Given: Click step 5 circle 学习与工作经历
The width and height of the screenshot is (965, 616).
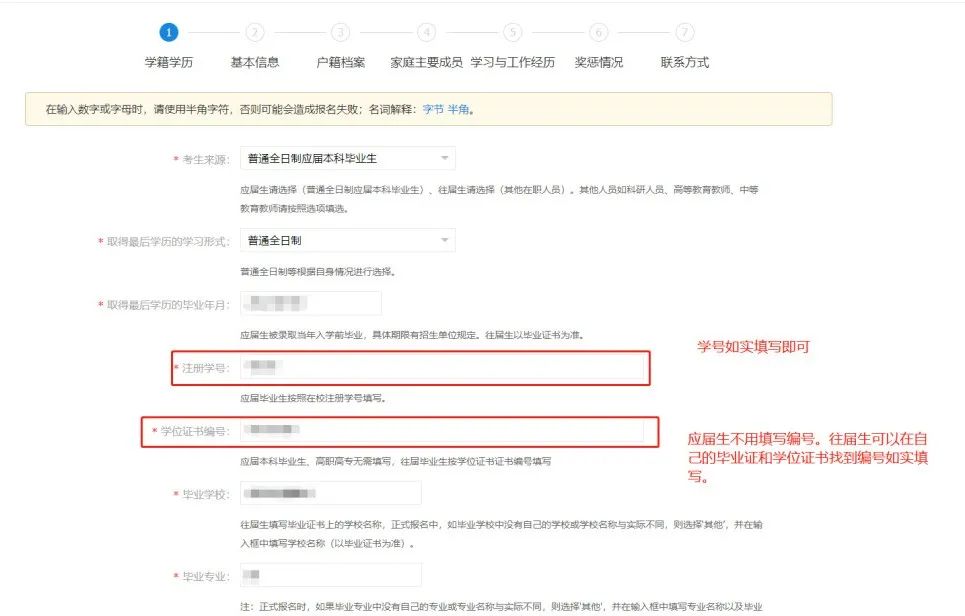Looking at the screenshot, I should tap(513, 32).
